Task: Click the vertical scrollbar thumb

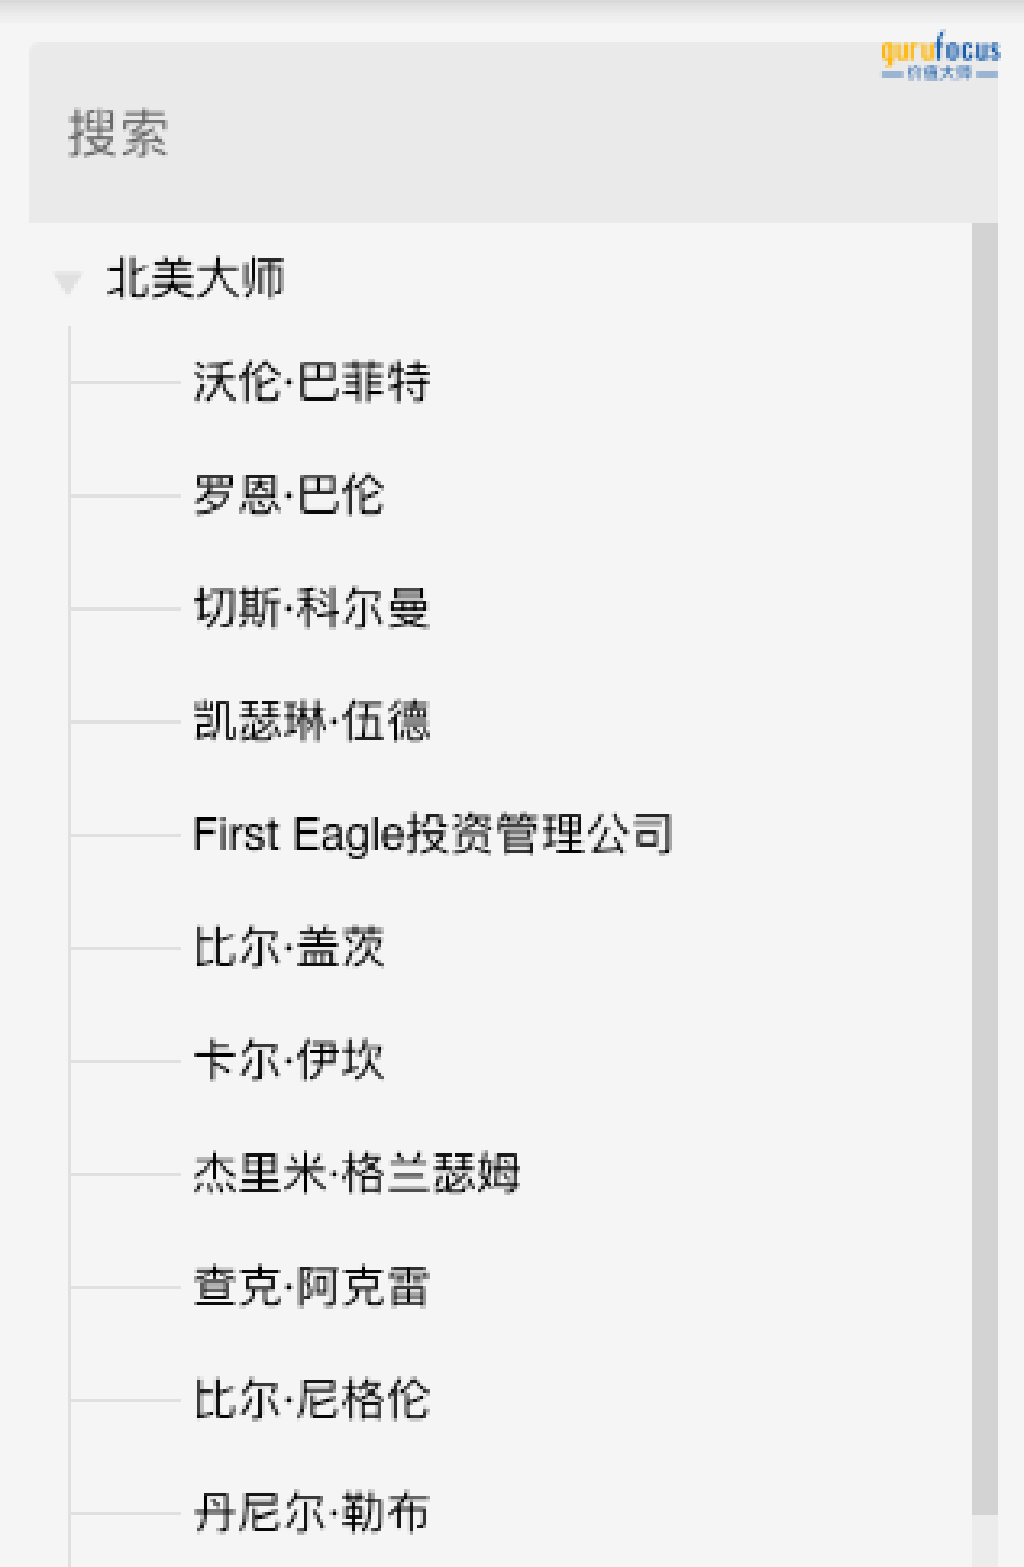Action: (x=985, y=869)
